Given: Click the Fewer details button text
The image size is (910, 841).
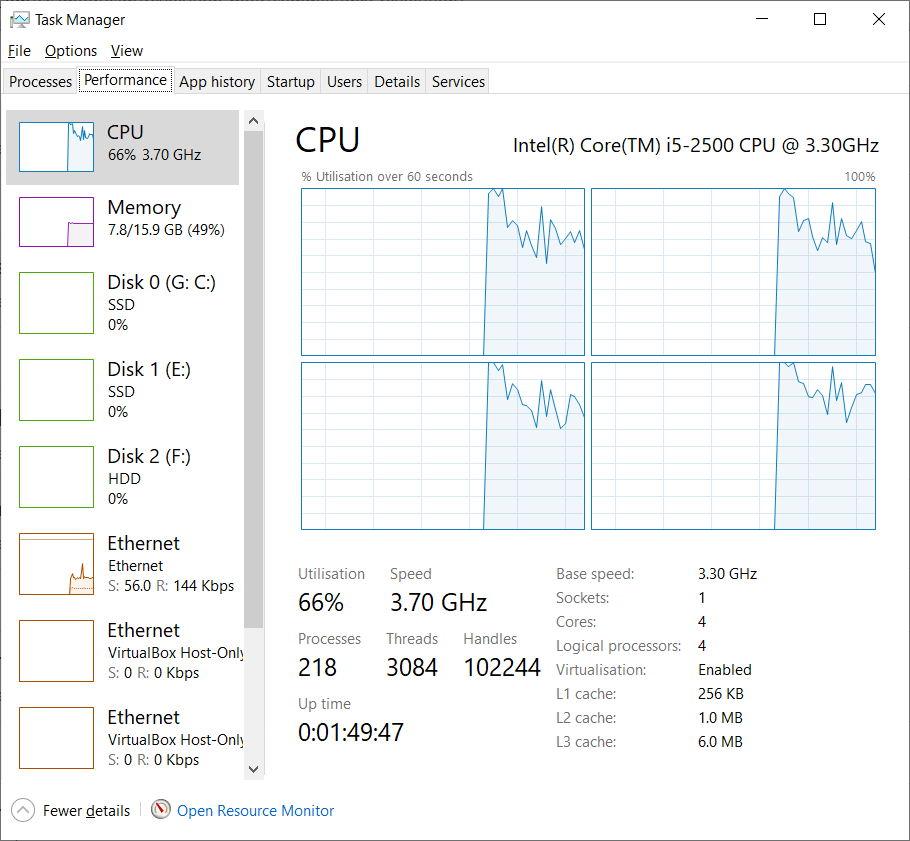Looking at the screenshot, I should (86, 811).
